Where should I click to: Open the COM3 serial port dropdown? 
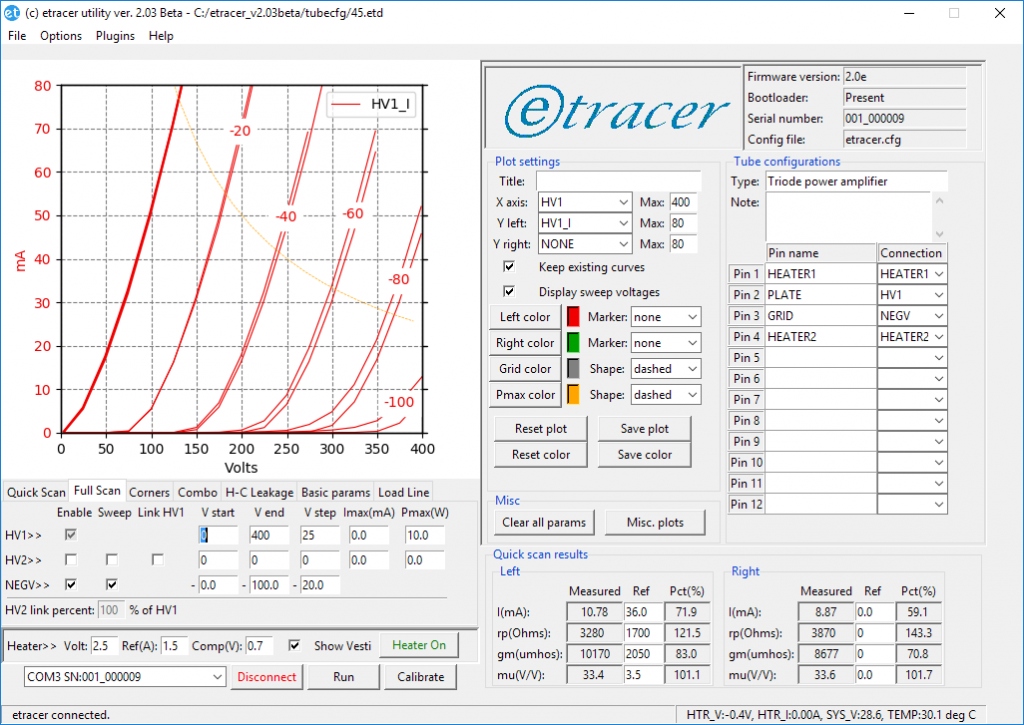click(125, 677)
